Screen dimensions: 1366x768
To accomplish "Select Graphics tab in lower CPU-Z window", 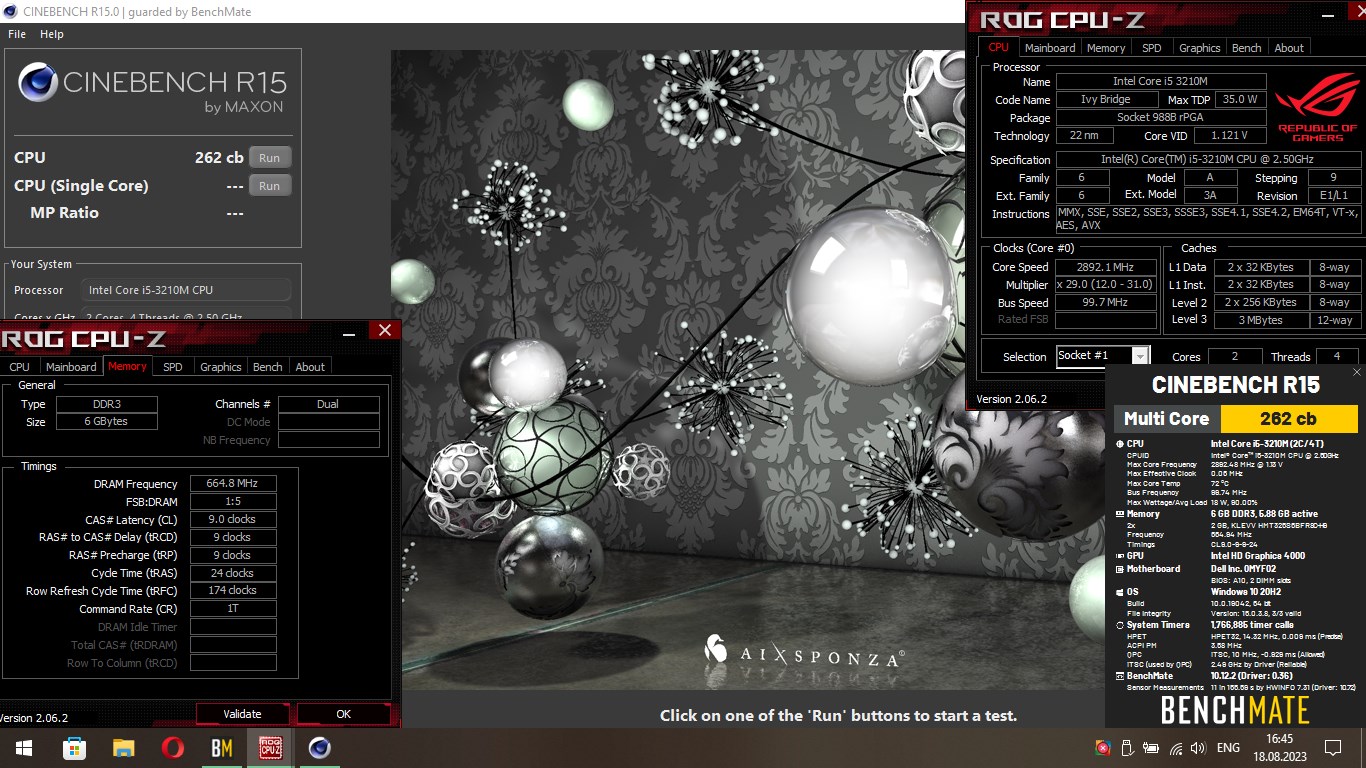I will [221, 367].
